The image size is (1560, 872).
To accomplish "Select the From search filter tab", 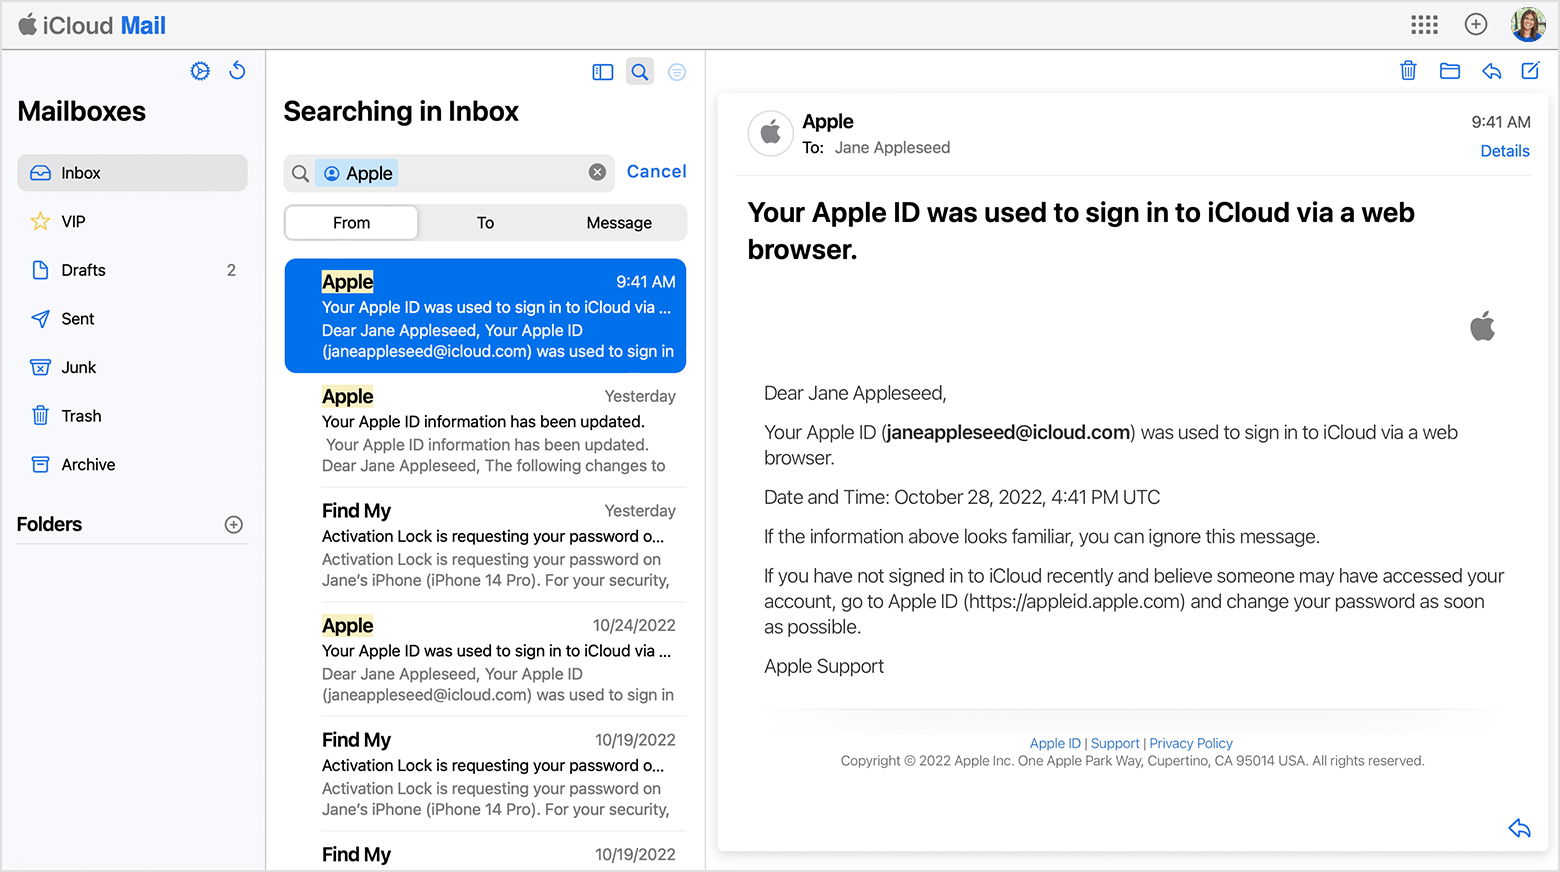I will pos(351,223).
